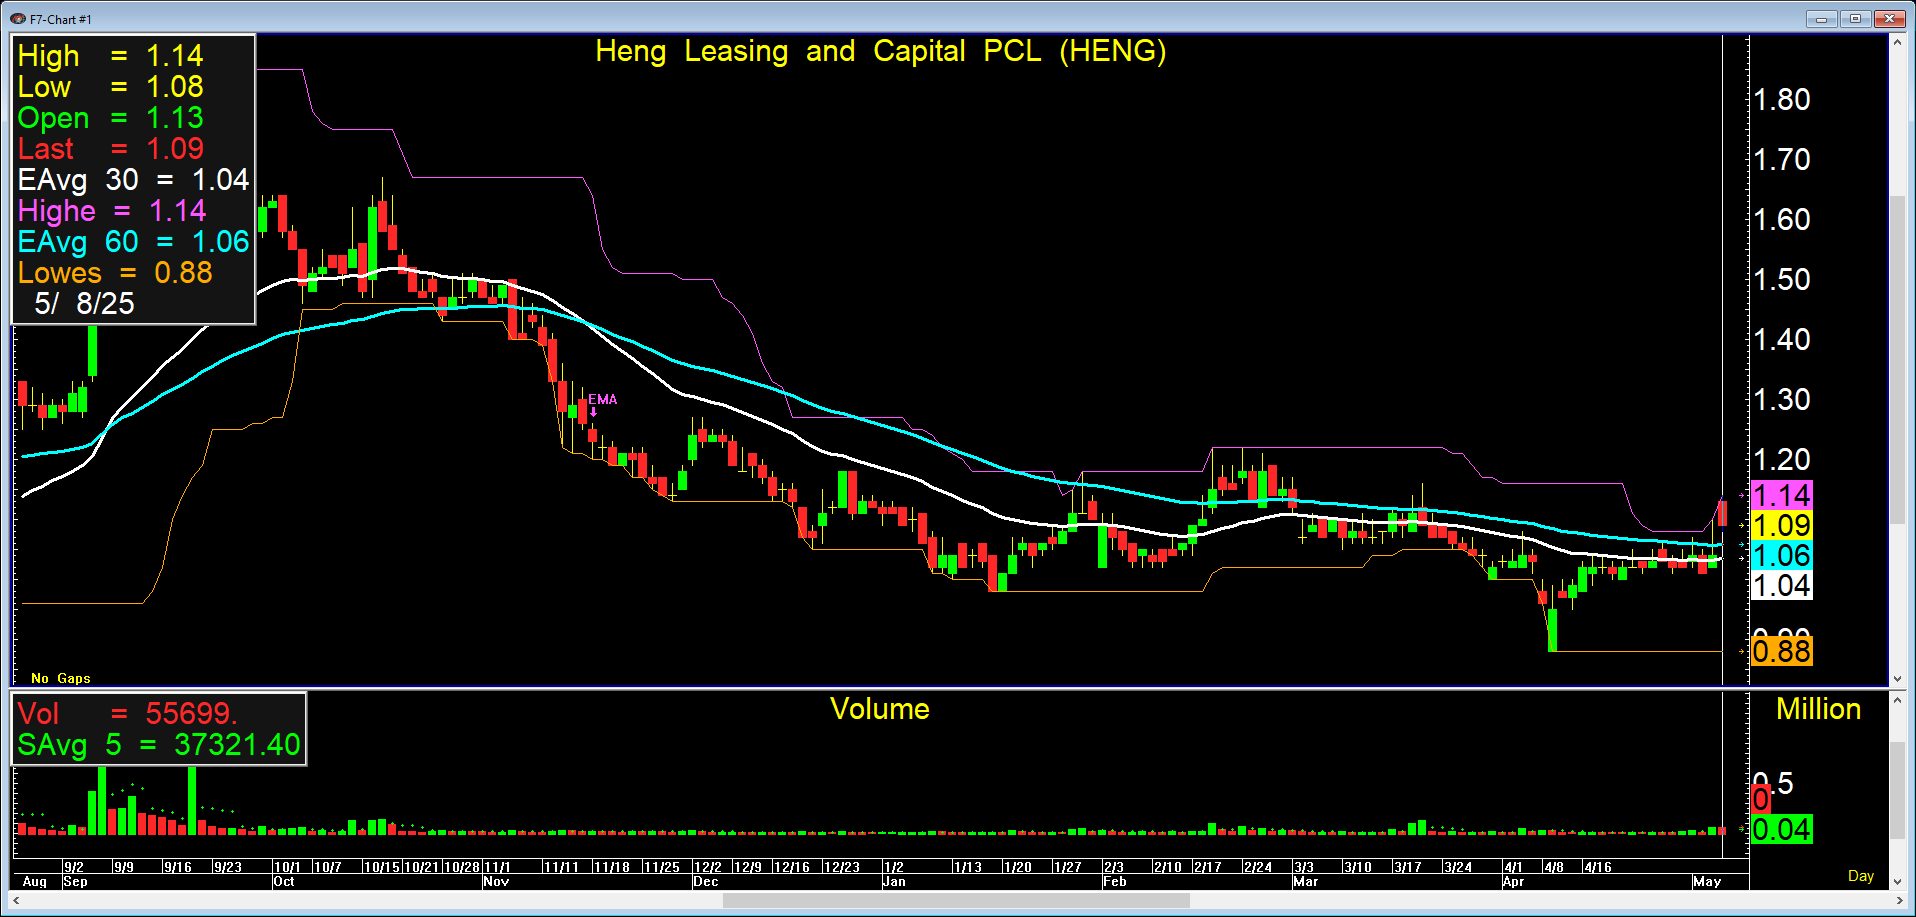Click the Highe = 1.14 readout

(x=112, y=210)
